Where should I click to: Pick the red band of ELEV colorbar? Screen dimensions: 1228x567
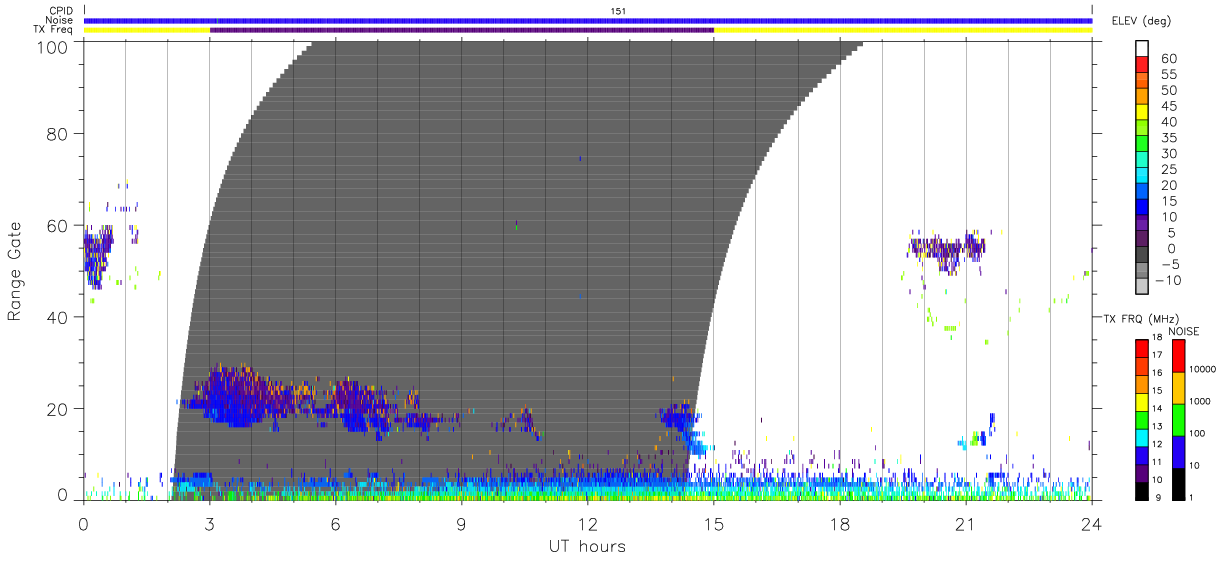click(1142, 66)
